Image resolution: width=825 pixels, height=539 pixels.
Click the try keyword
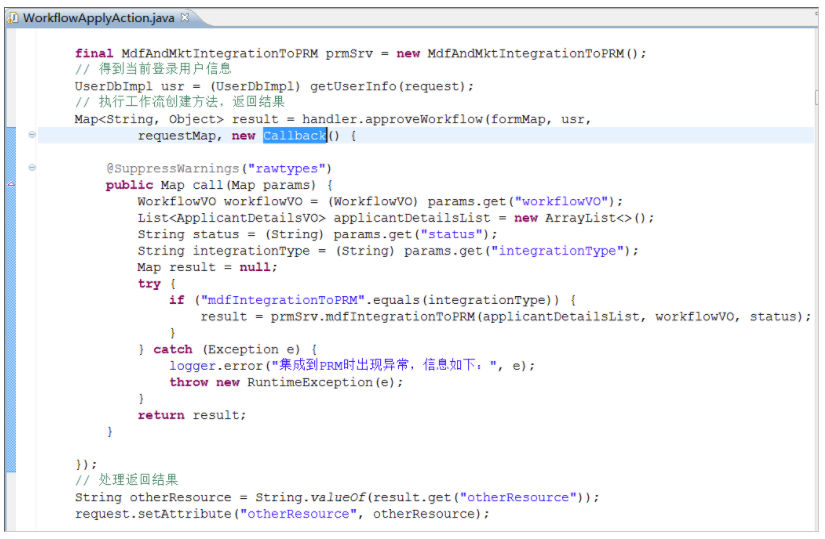tap(149, 284)
